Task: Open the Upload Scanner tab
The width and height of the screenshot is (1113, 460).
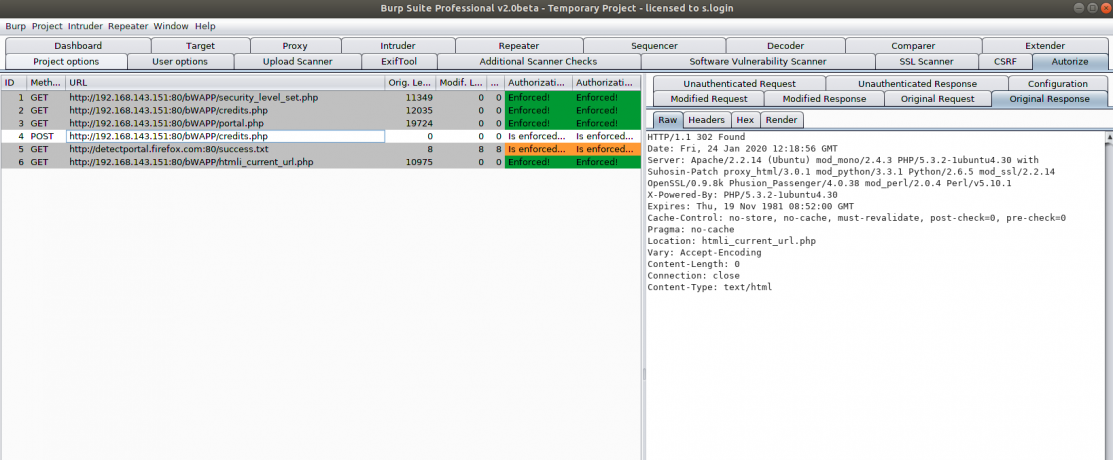Action: (x=297, y=62)
